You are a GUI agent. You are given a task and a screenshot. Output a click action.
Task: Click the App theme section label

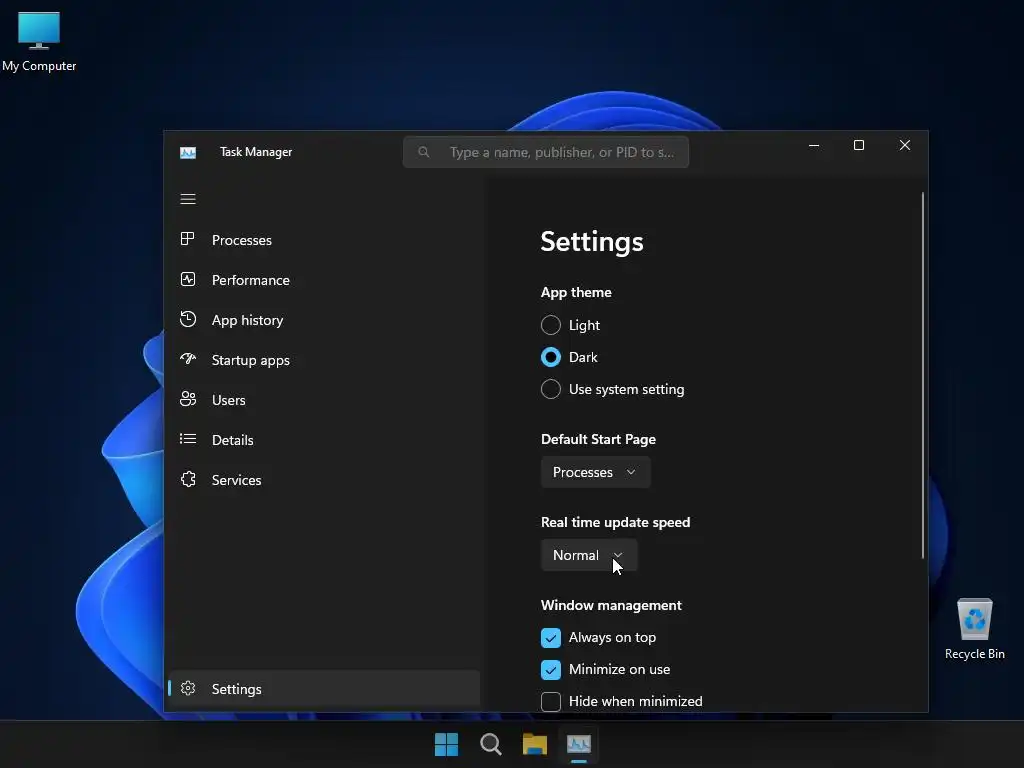pos(576,293)
